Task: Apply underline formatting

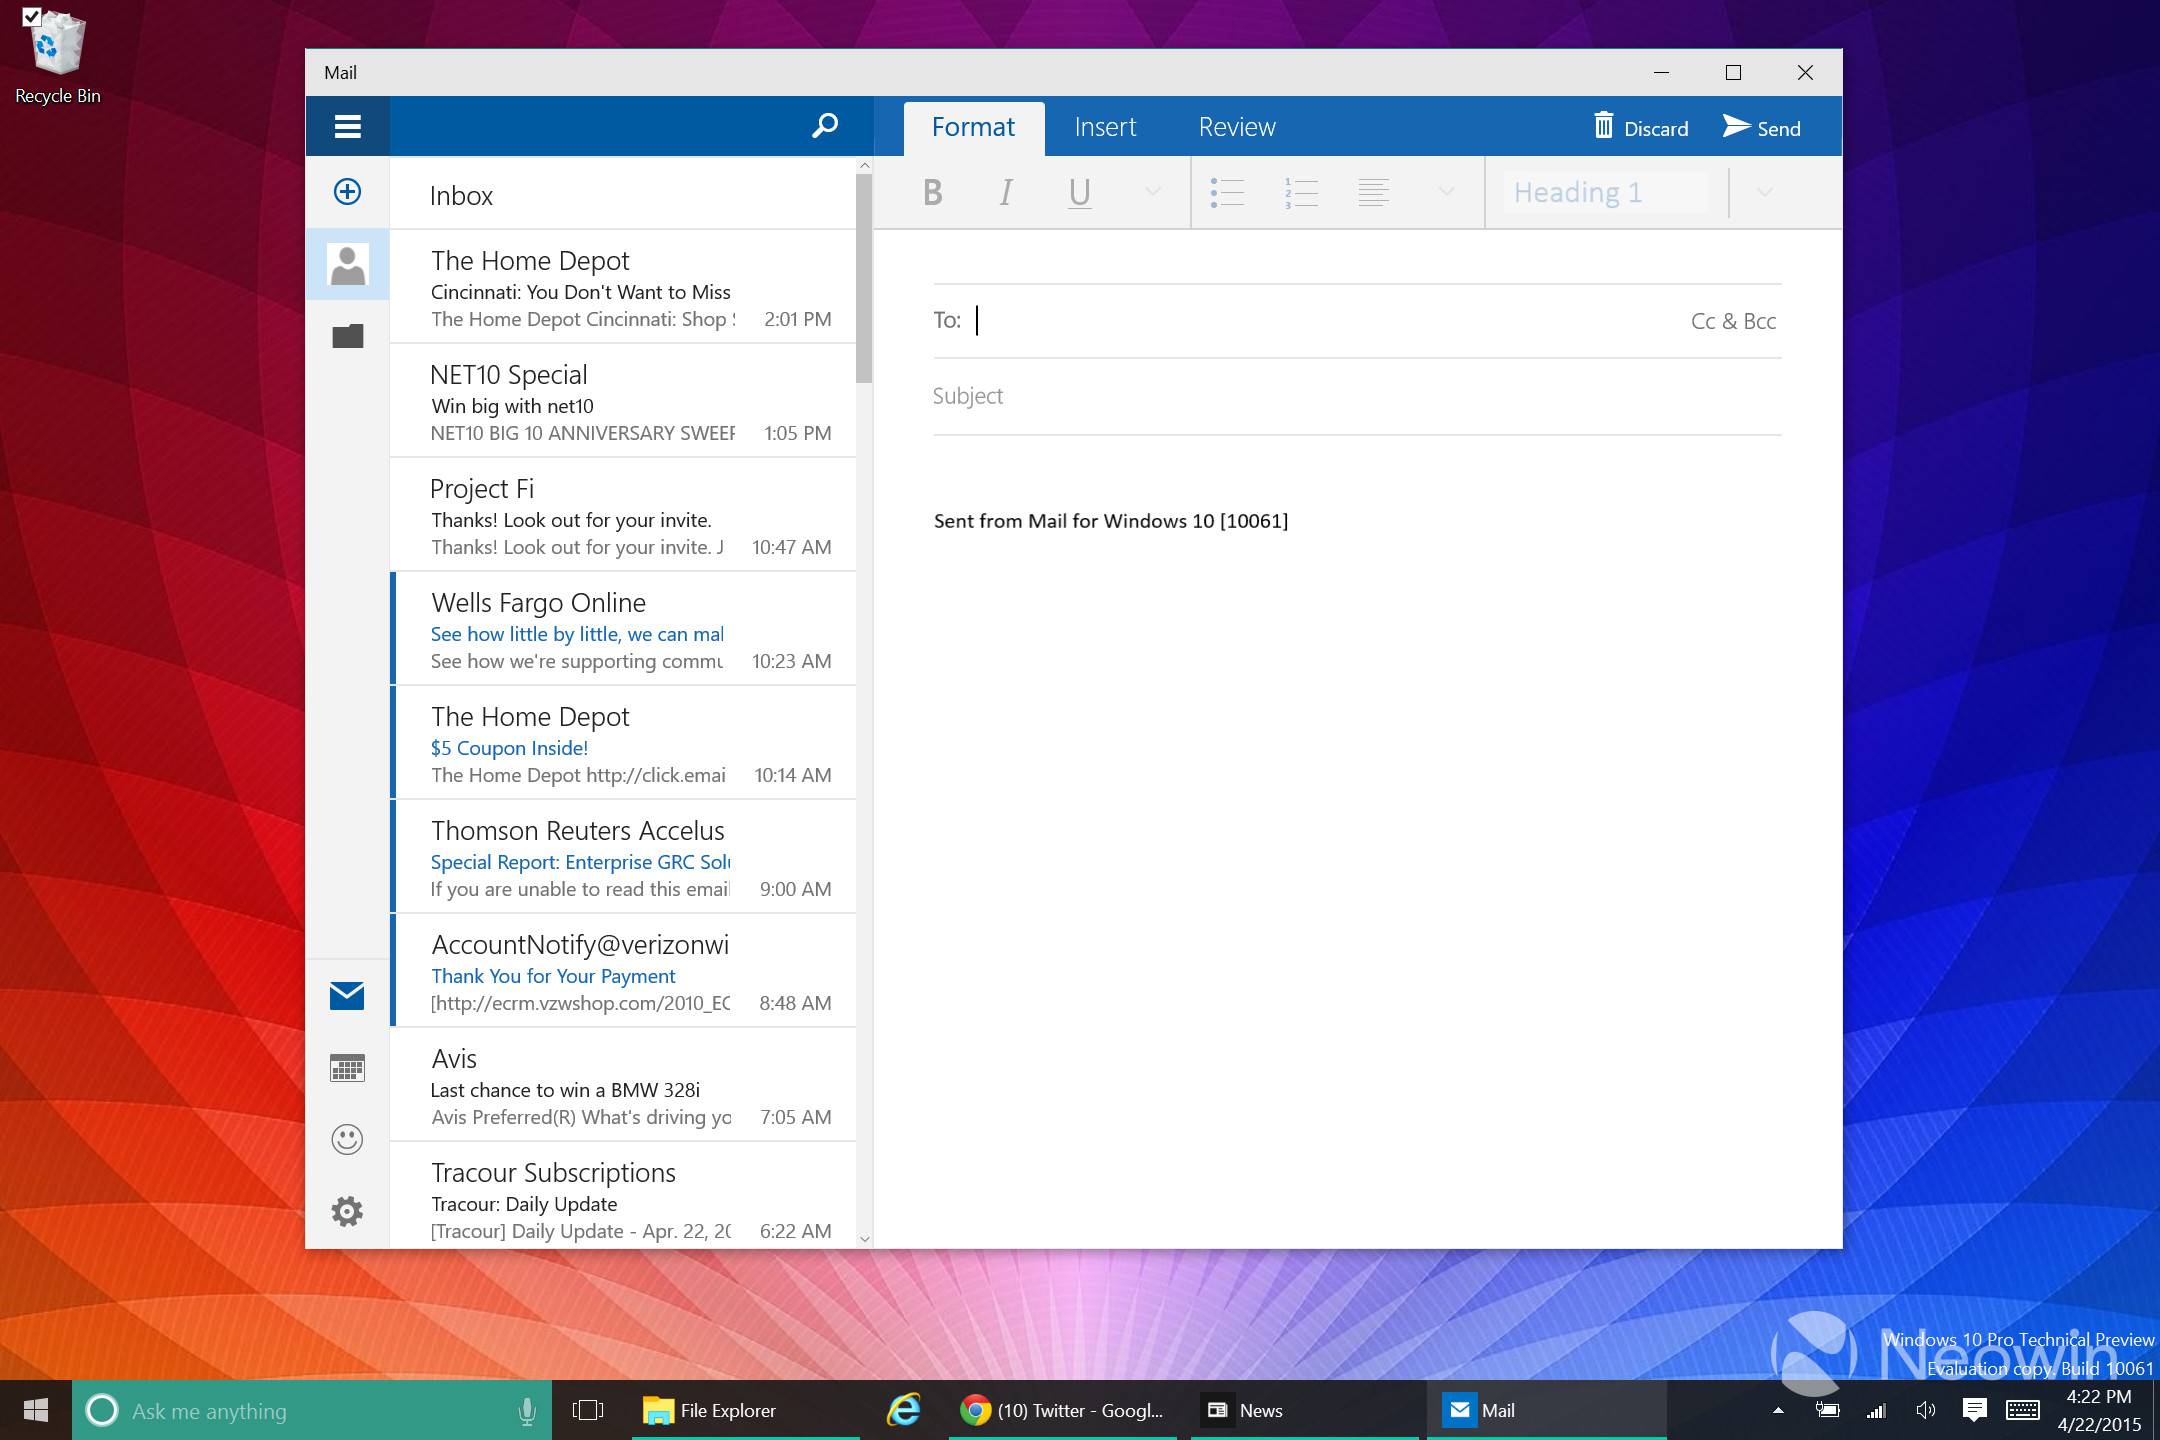Action: [x=1079, y=192]
